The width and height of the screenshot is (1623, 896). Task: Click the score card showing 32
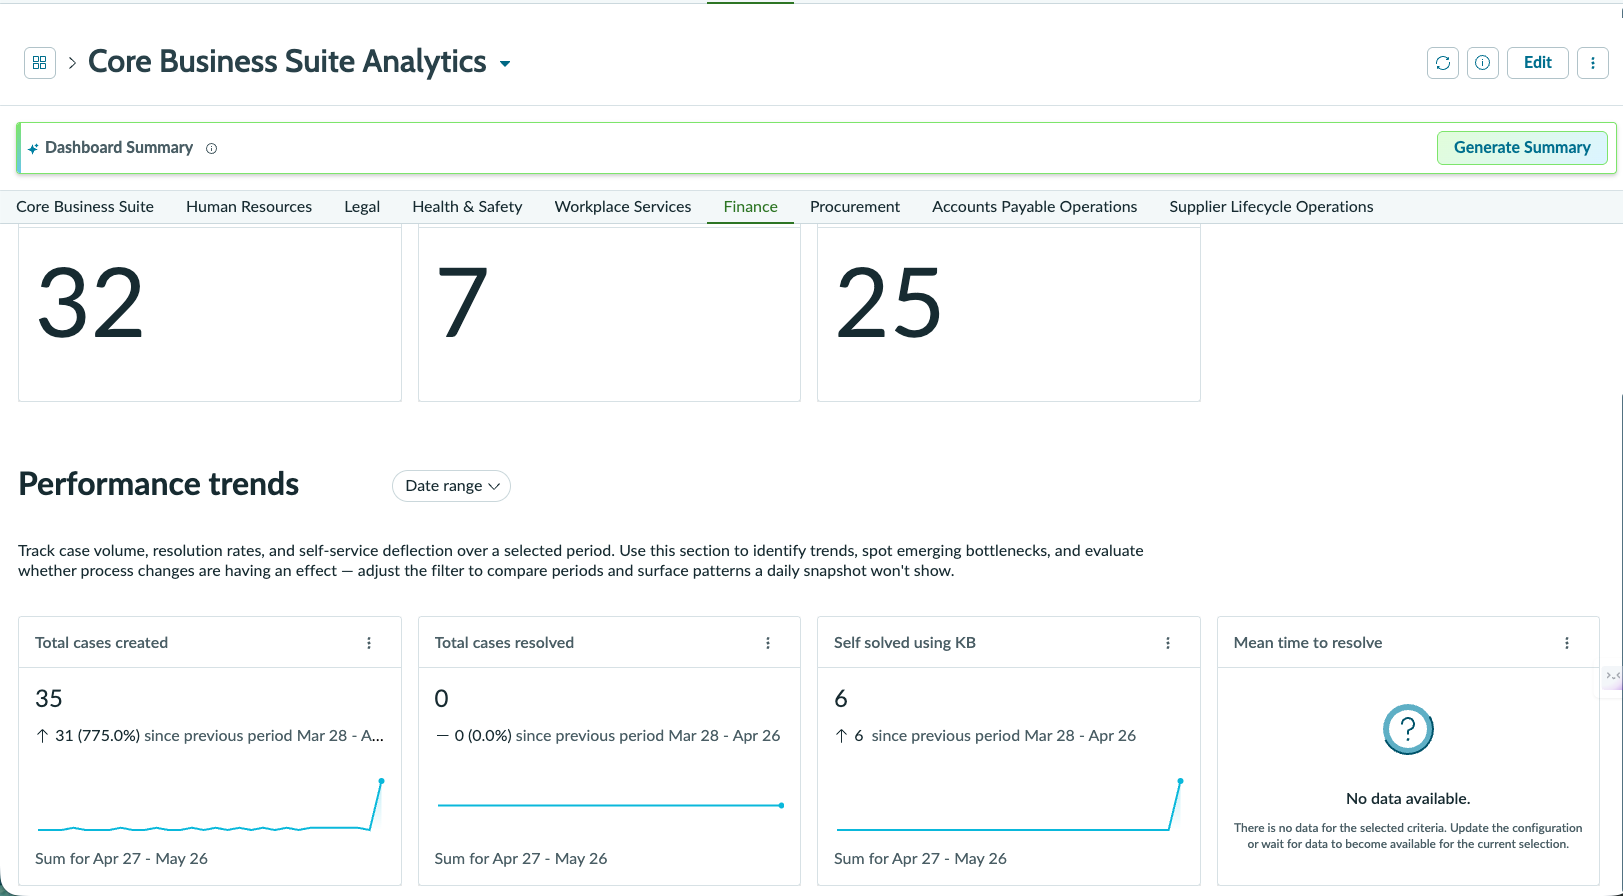pos(210,313)
